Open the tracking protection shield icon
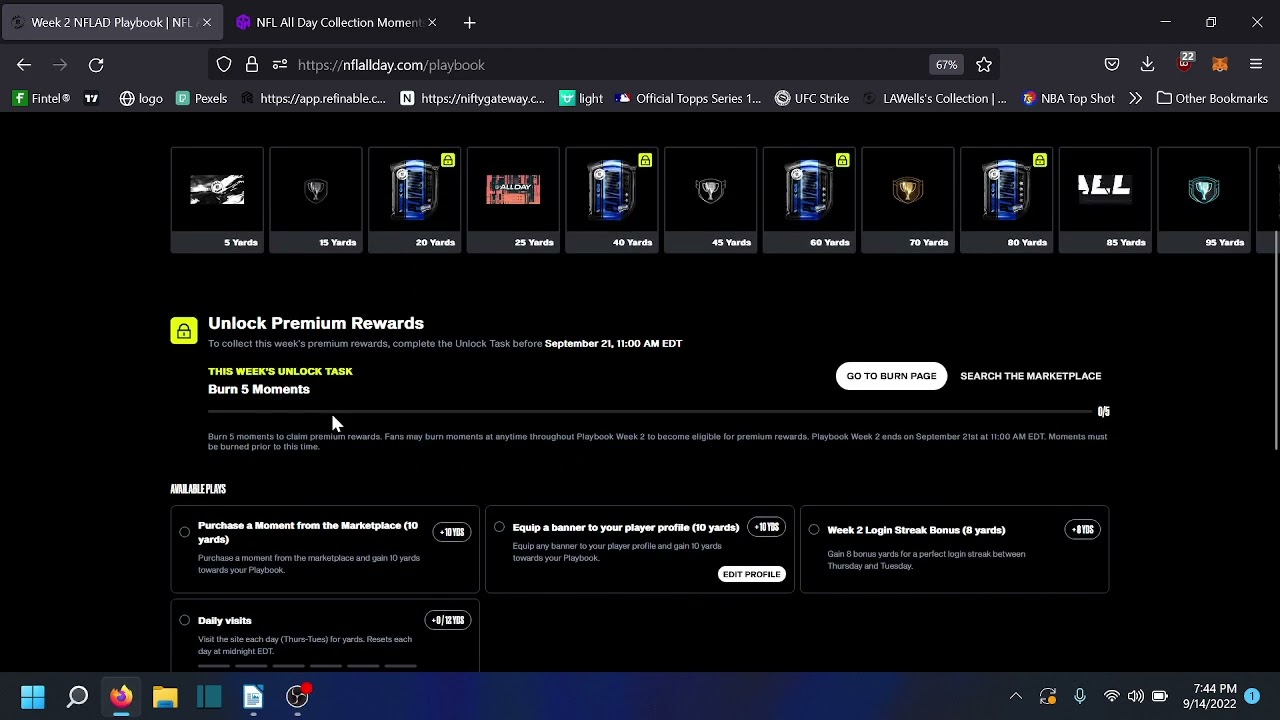The width and height of the screenshot is (1280, 720). (224, 65)
